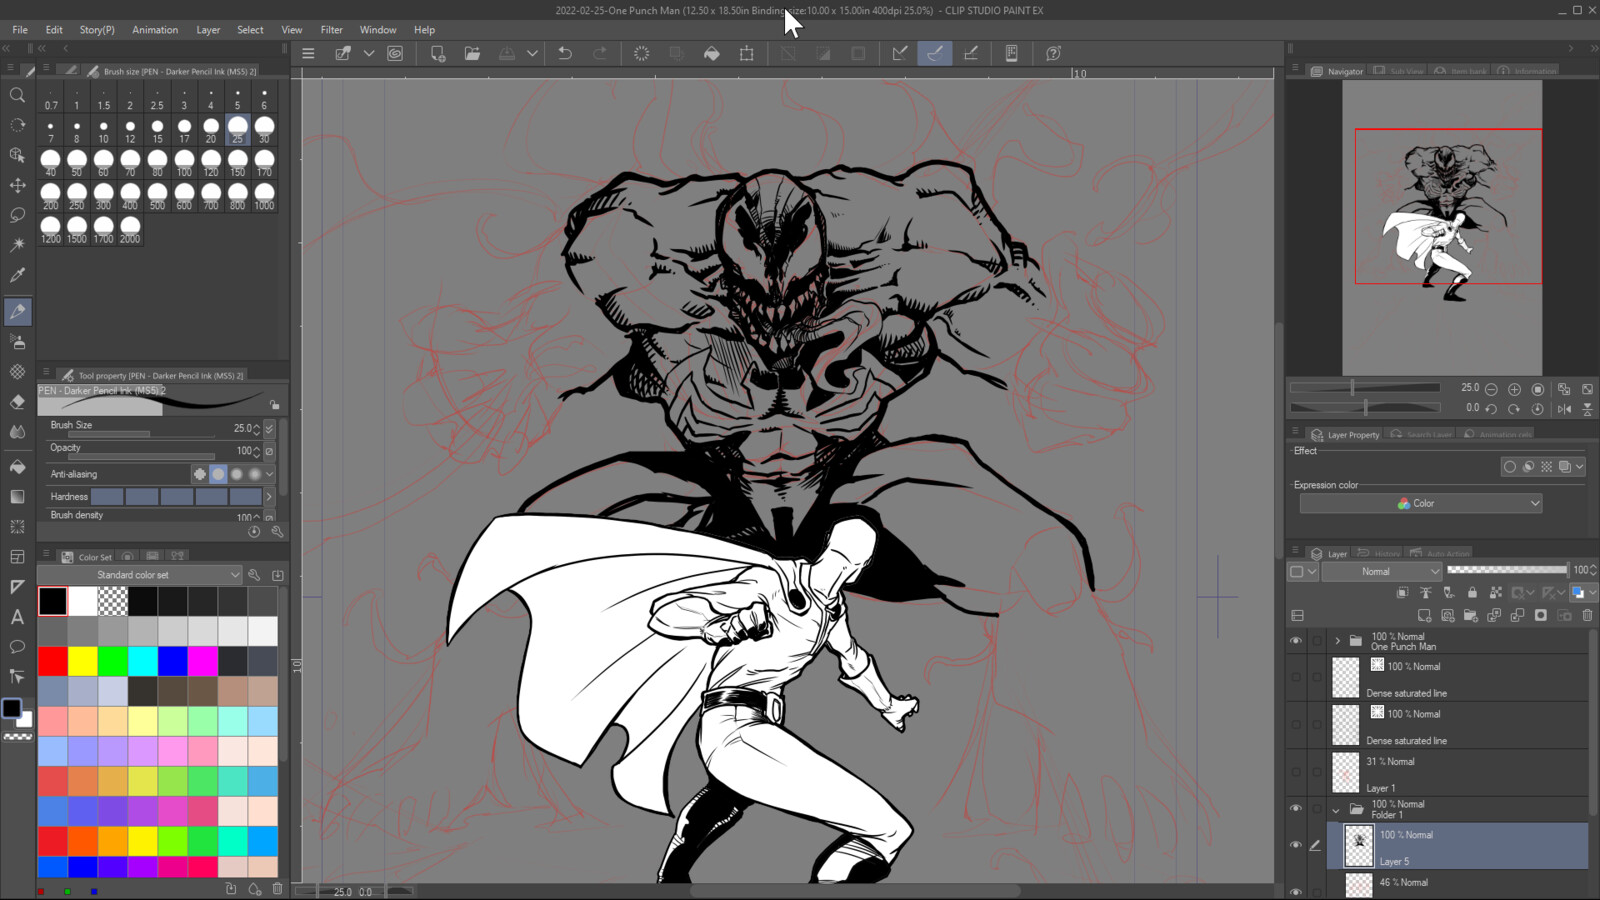Open the Expression color dropdown
This screenshot has height=900, width=1600.
click(x=1420, y=503)
